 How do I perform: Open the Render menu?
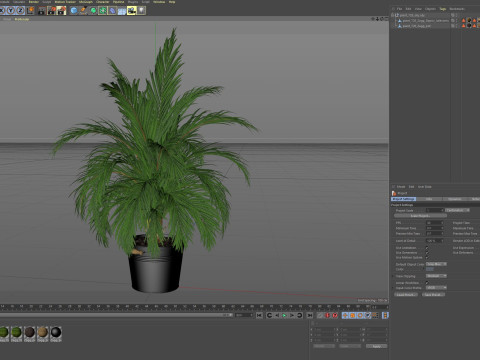[34, 2]
